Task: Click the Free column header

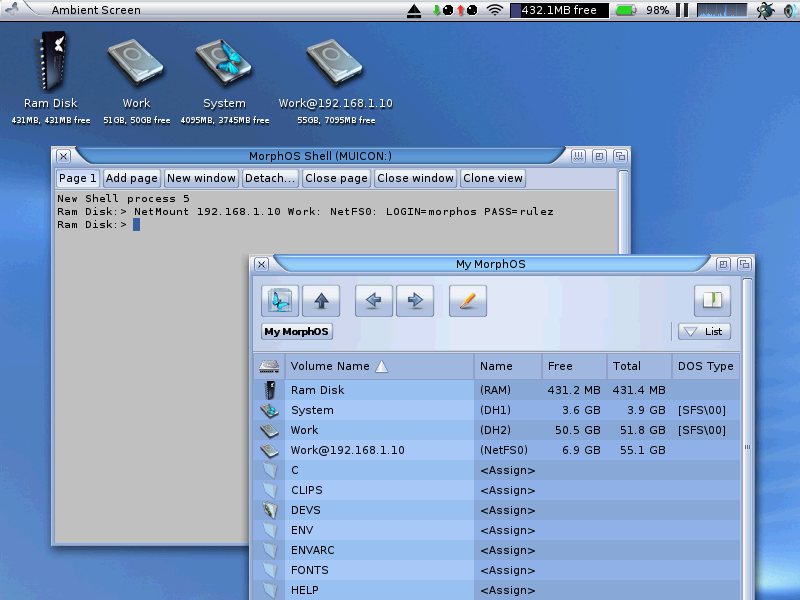Action: [x=574, y=366]
